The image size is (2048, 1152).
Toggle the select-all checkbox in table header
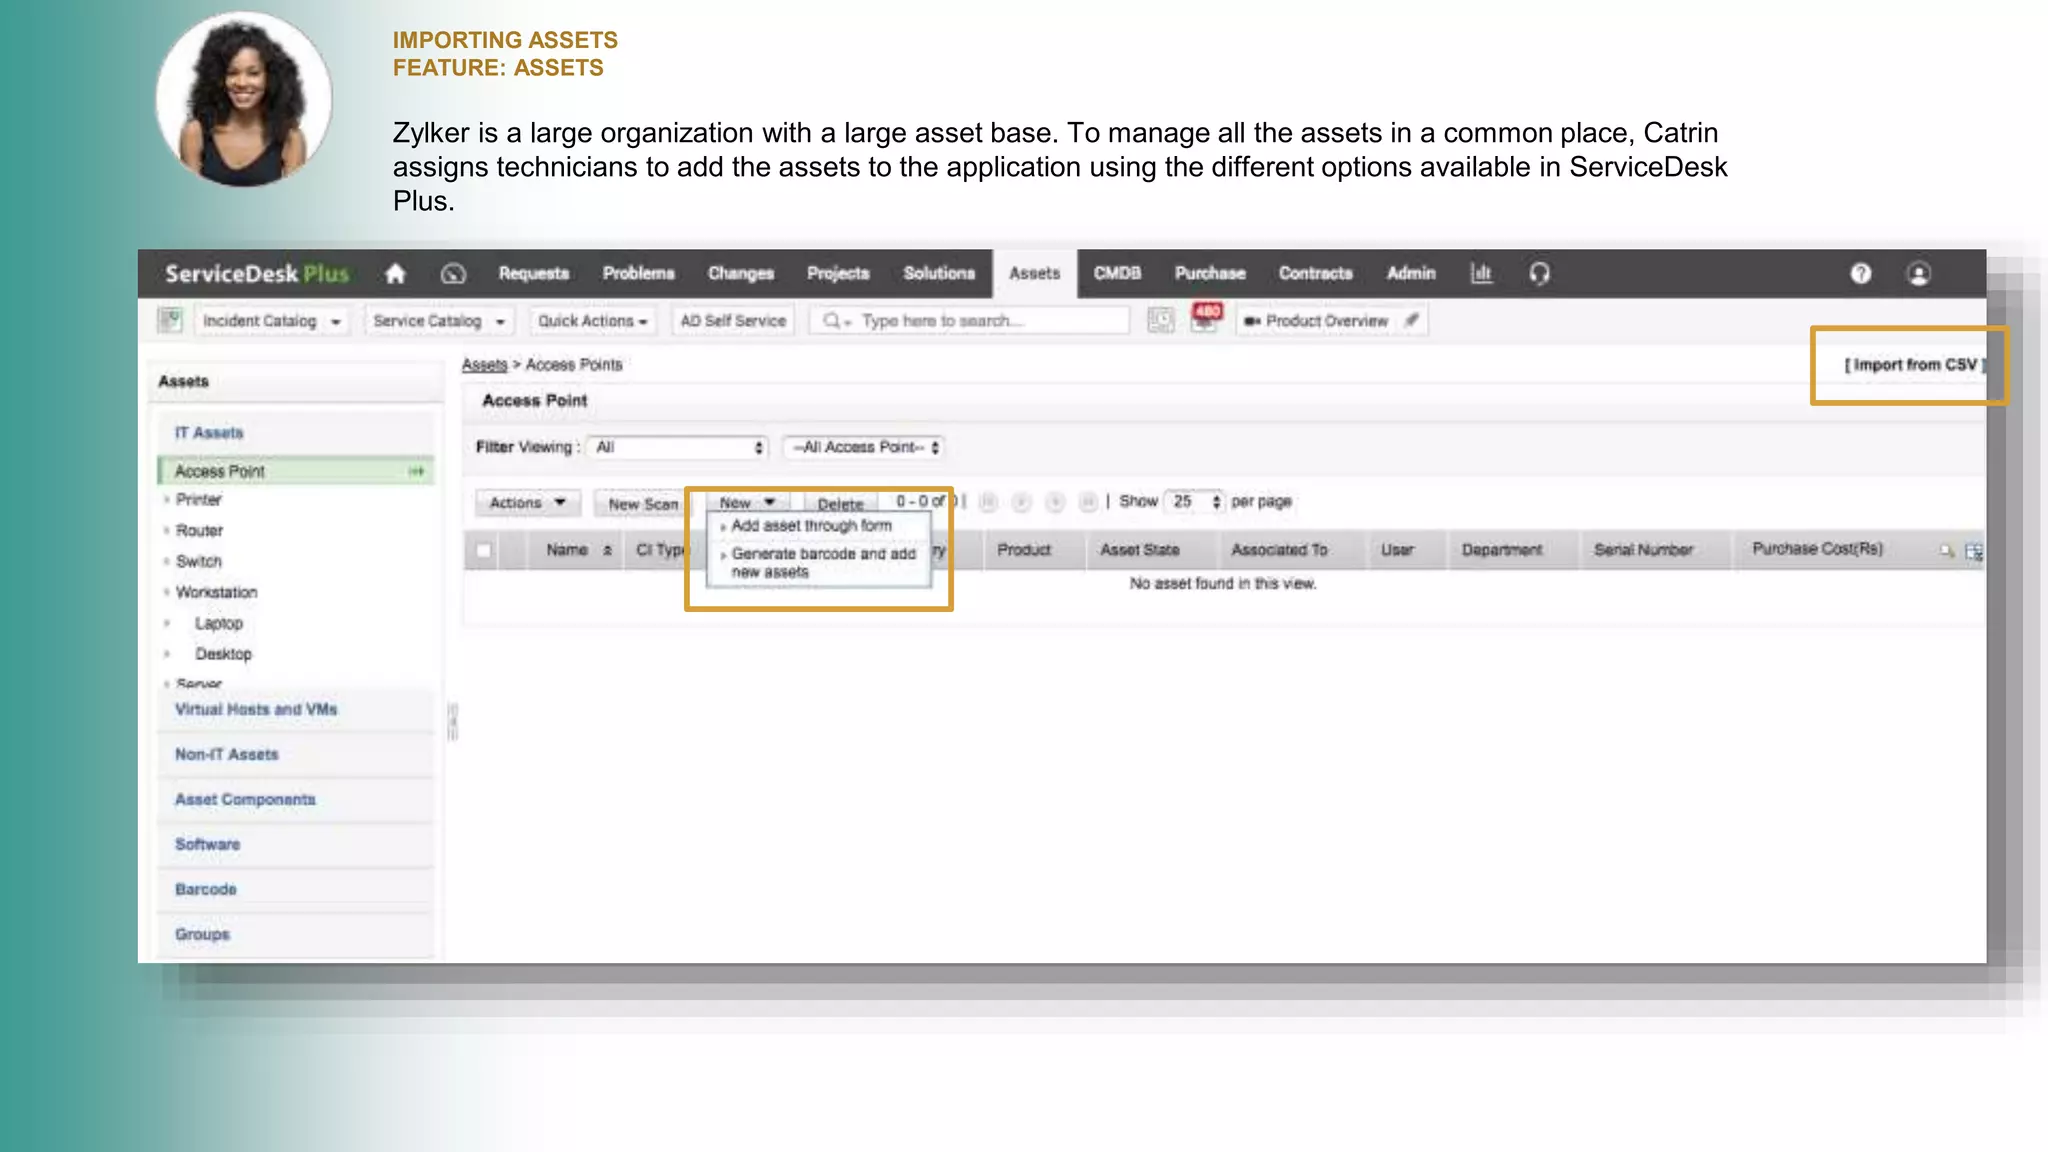(x=484, y=550)
